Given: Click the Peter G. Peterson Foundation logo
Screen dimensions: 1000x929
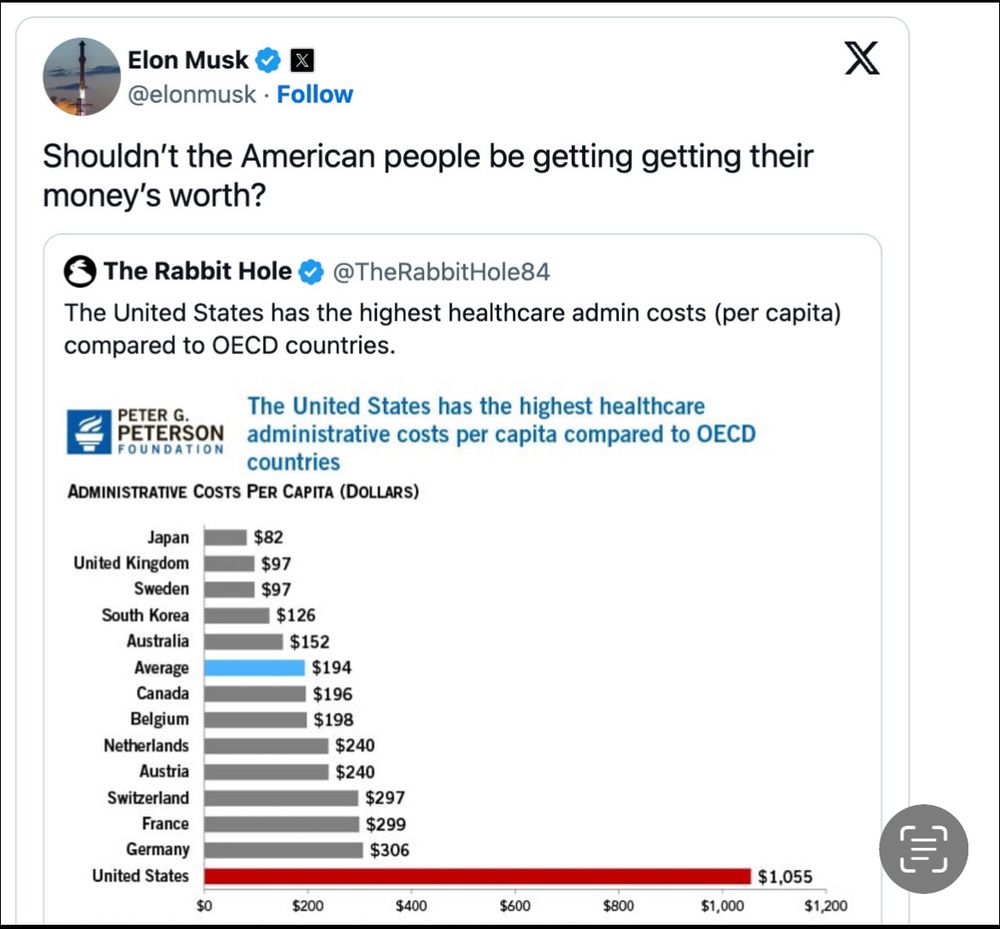Looking at the screenshot, I should click(x=144, y=432).
